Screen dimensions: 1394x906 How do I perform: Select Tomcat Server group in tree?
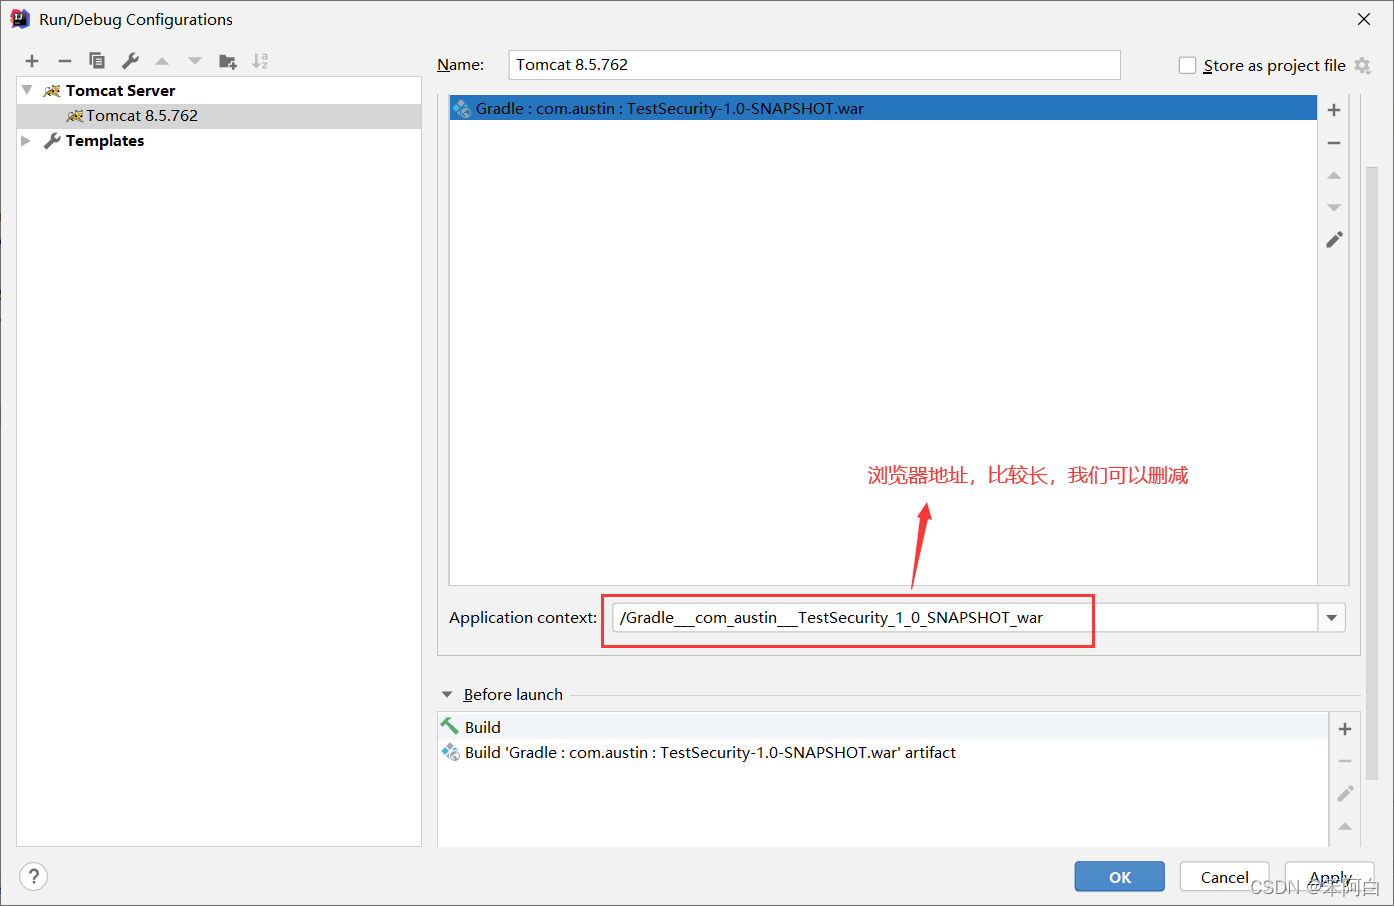click(x=219, y=90)
